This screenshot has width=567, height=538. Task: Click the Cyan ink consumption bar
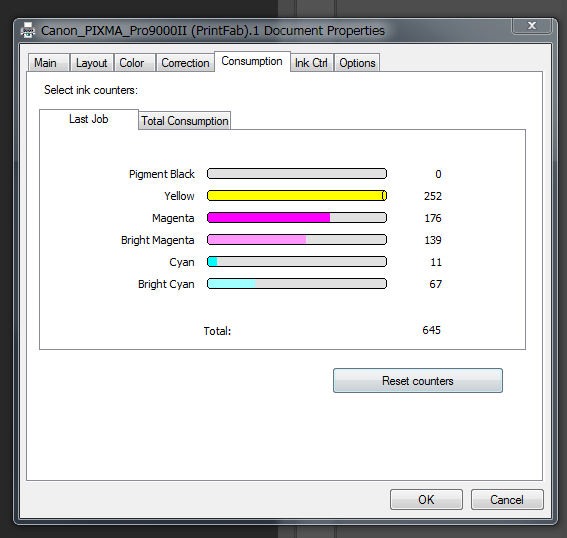click(297, 262)
